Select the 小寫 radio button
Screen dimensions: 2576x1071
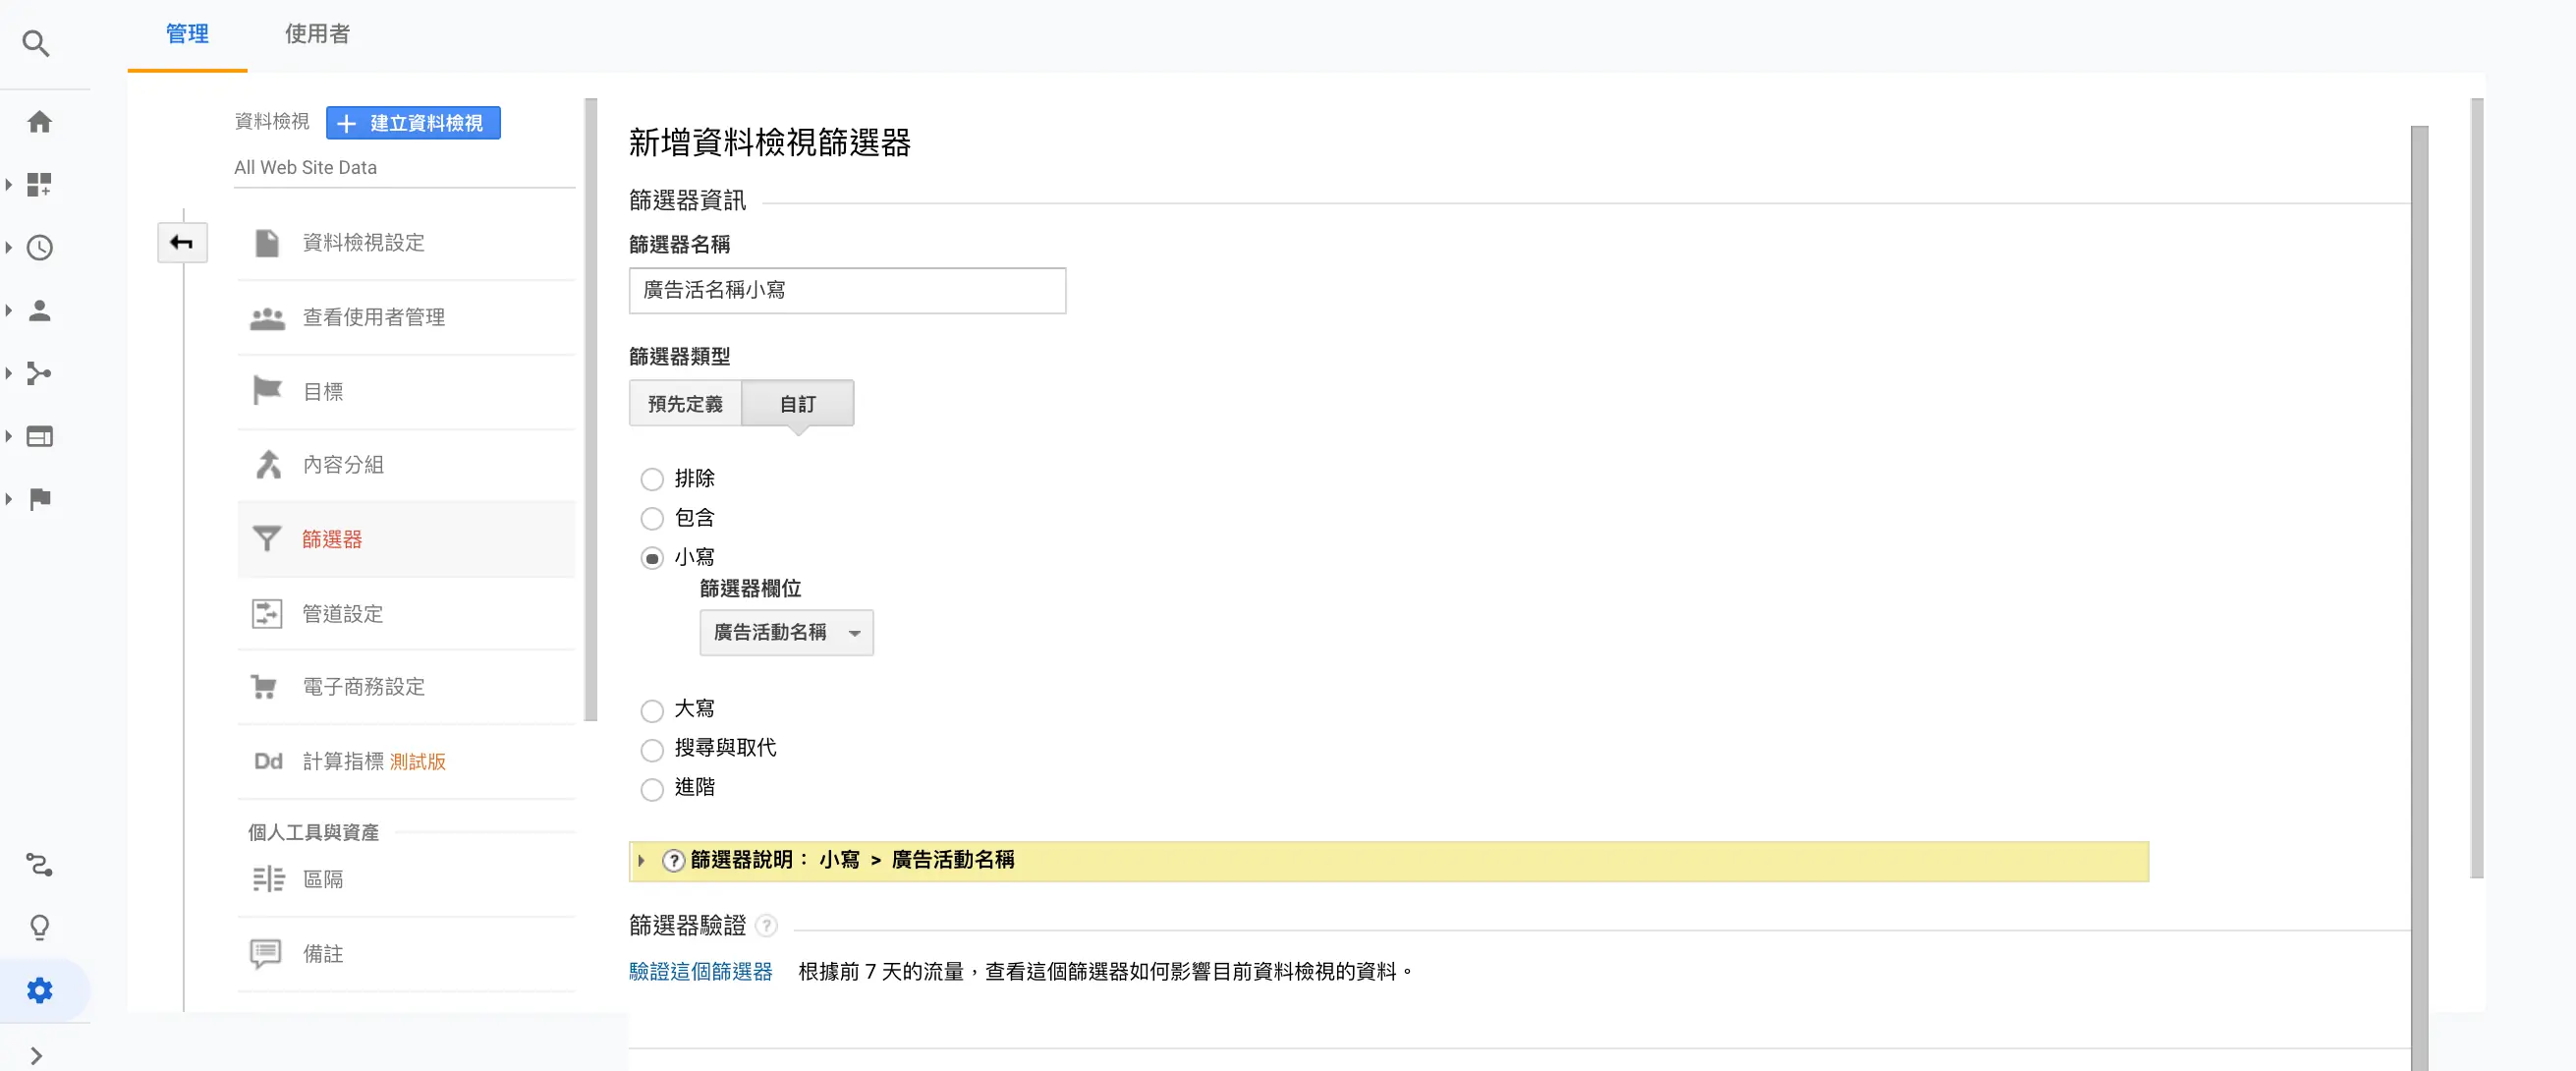coord(652,558)
